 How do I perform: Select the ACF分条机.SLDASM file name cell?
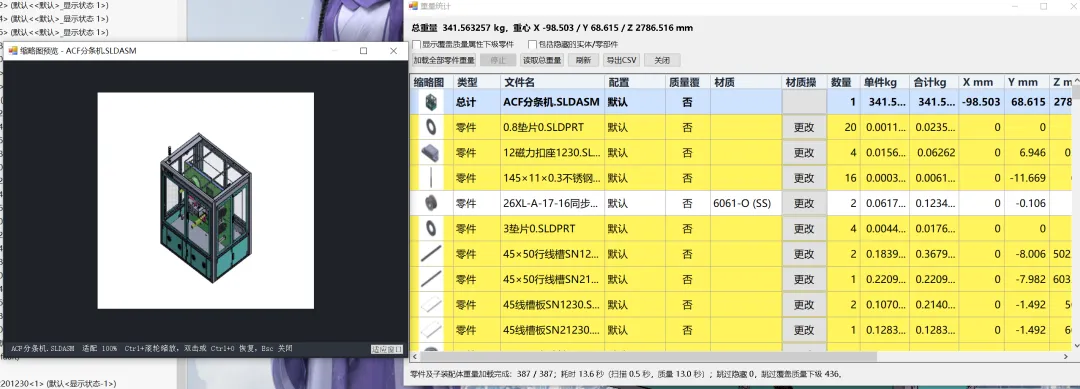click(552, 102)
